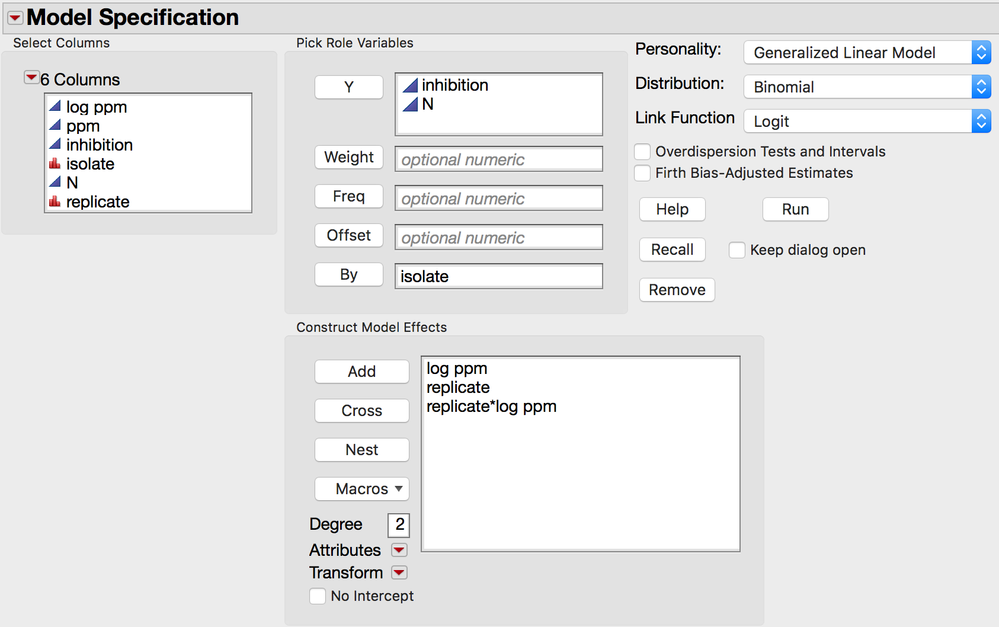The image size is (999, 627).
Task: Enable Overdispersion Tests and Intervals
Action: 642,152
